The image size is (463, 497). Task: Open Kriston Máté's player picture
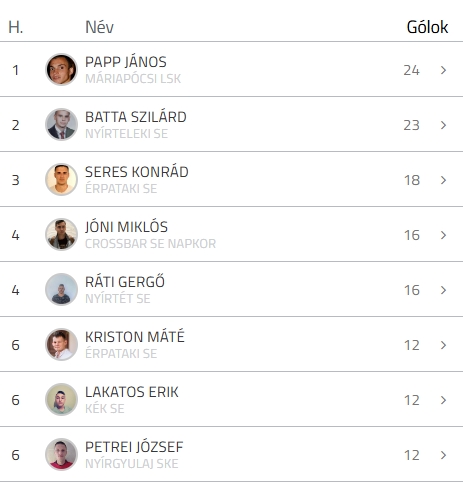coord(61,344)
